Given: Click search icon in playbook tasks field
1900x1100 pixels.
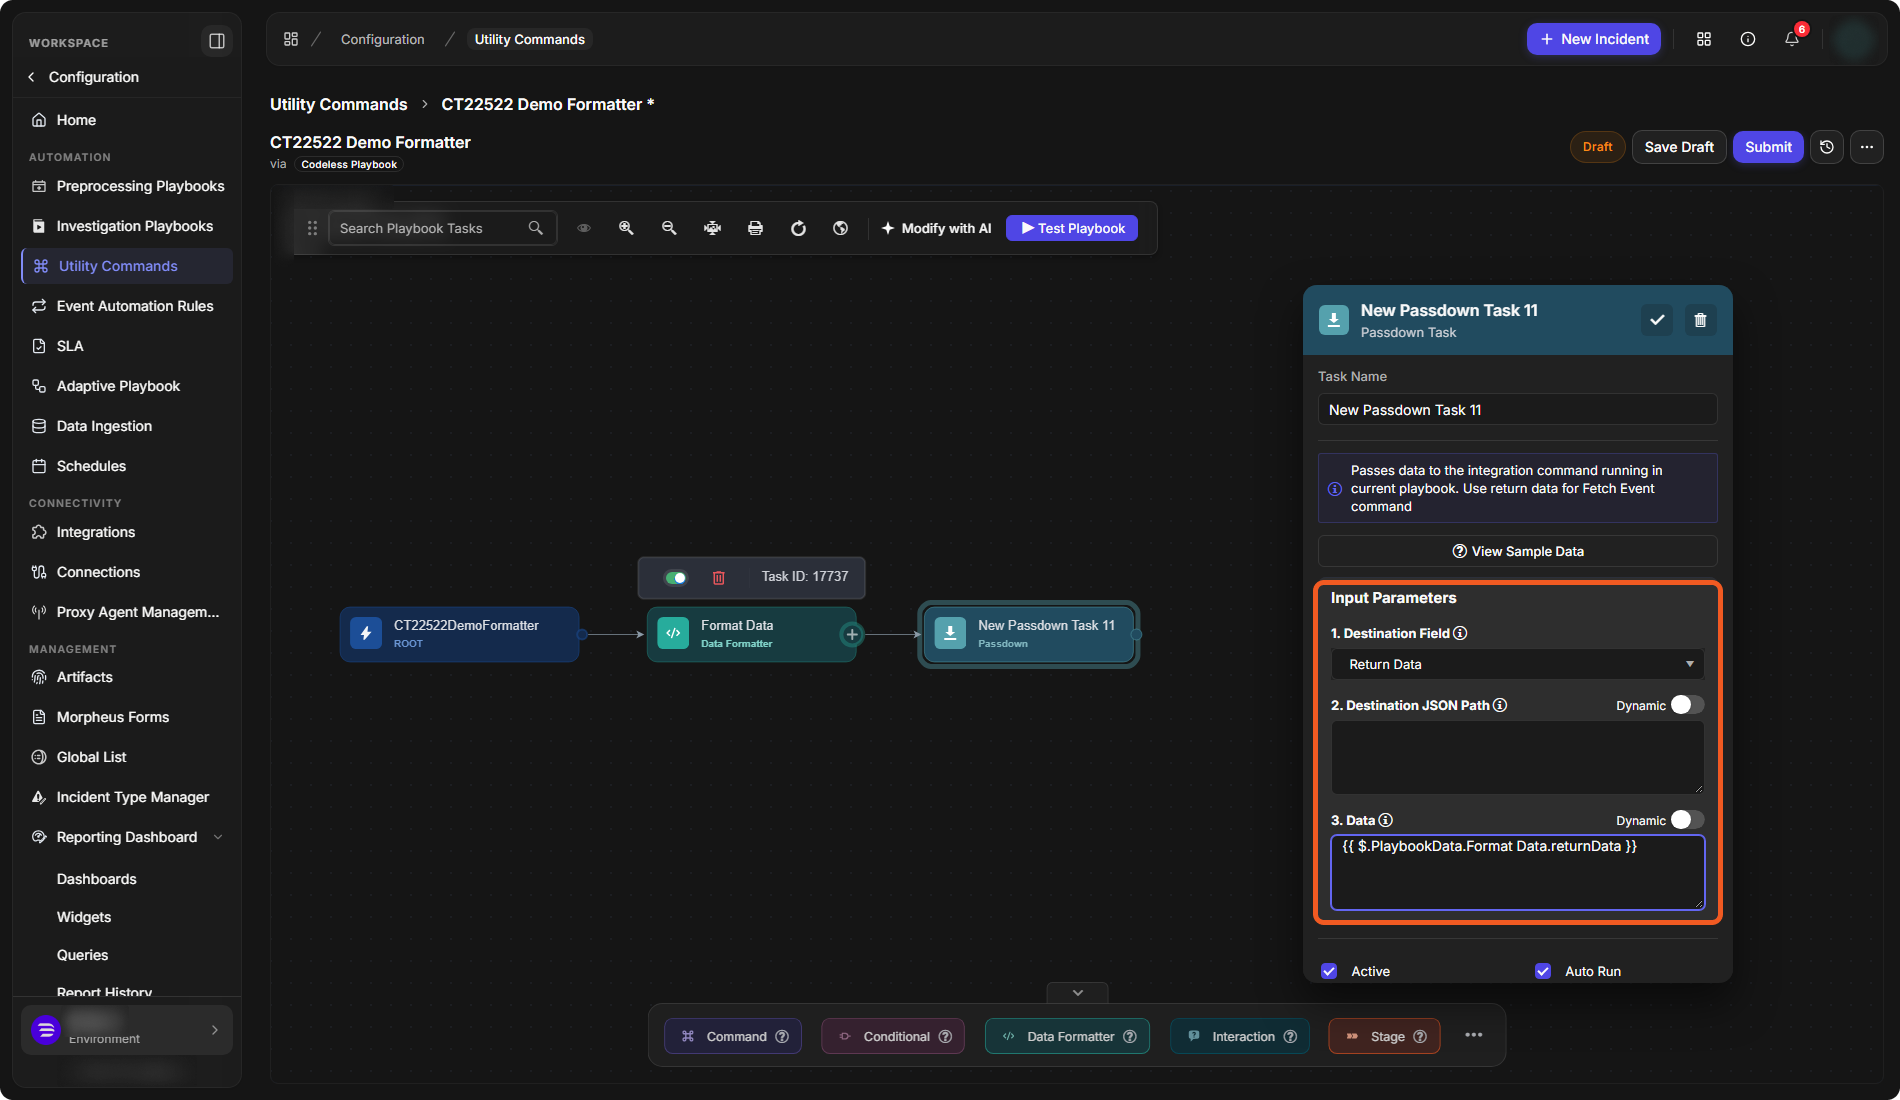Looking at the screenshot, I should coord(536,228).
